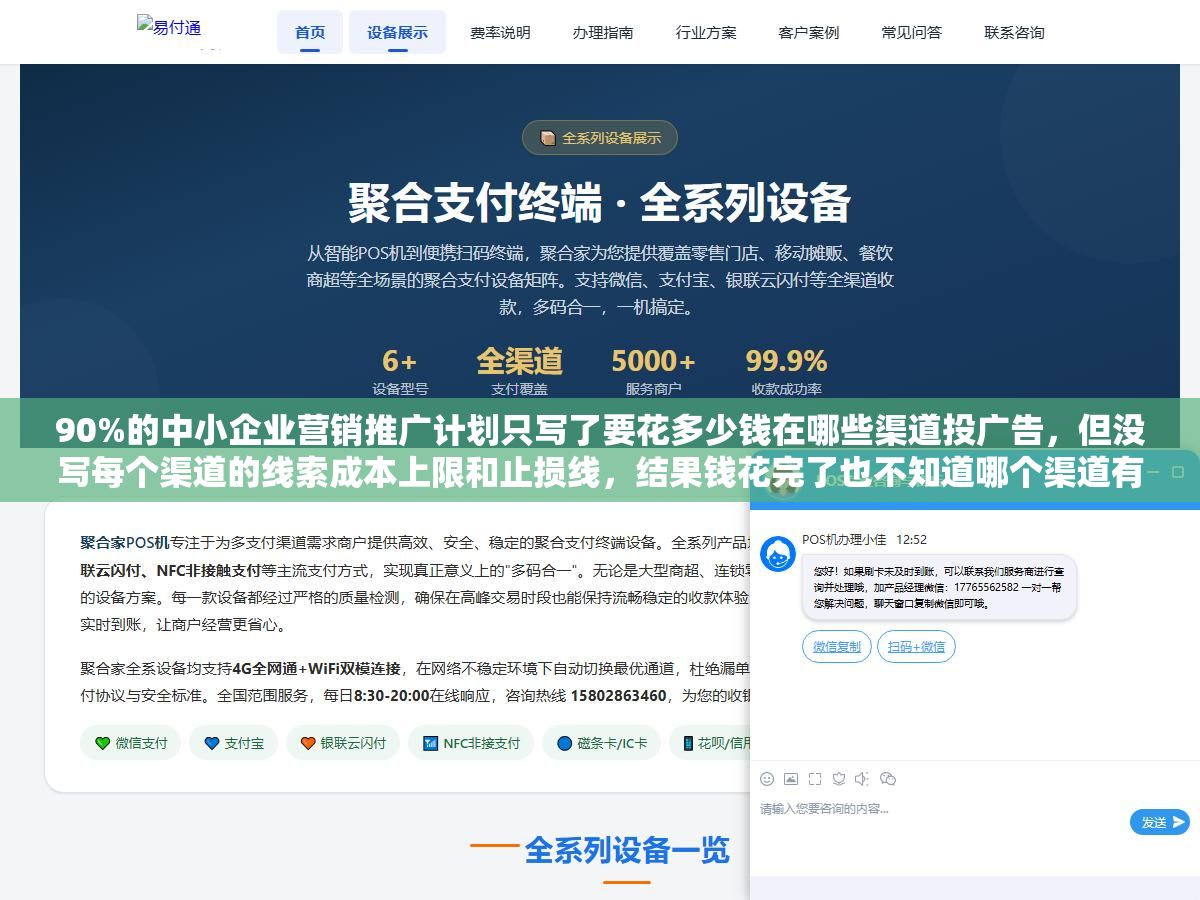This screenshot has width=1200, height=900.
Task: Click the orange heart beside 银联云闪付
Action: click(308, 743)
